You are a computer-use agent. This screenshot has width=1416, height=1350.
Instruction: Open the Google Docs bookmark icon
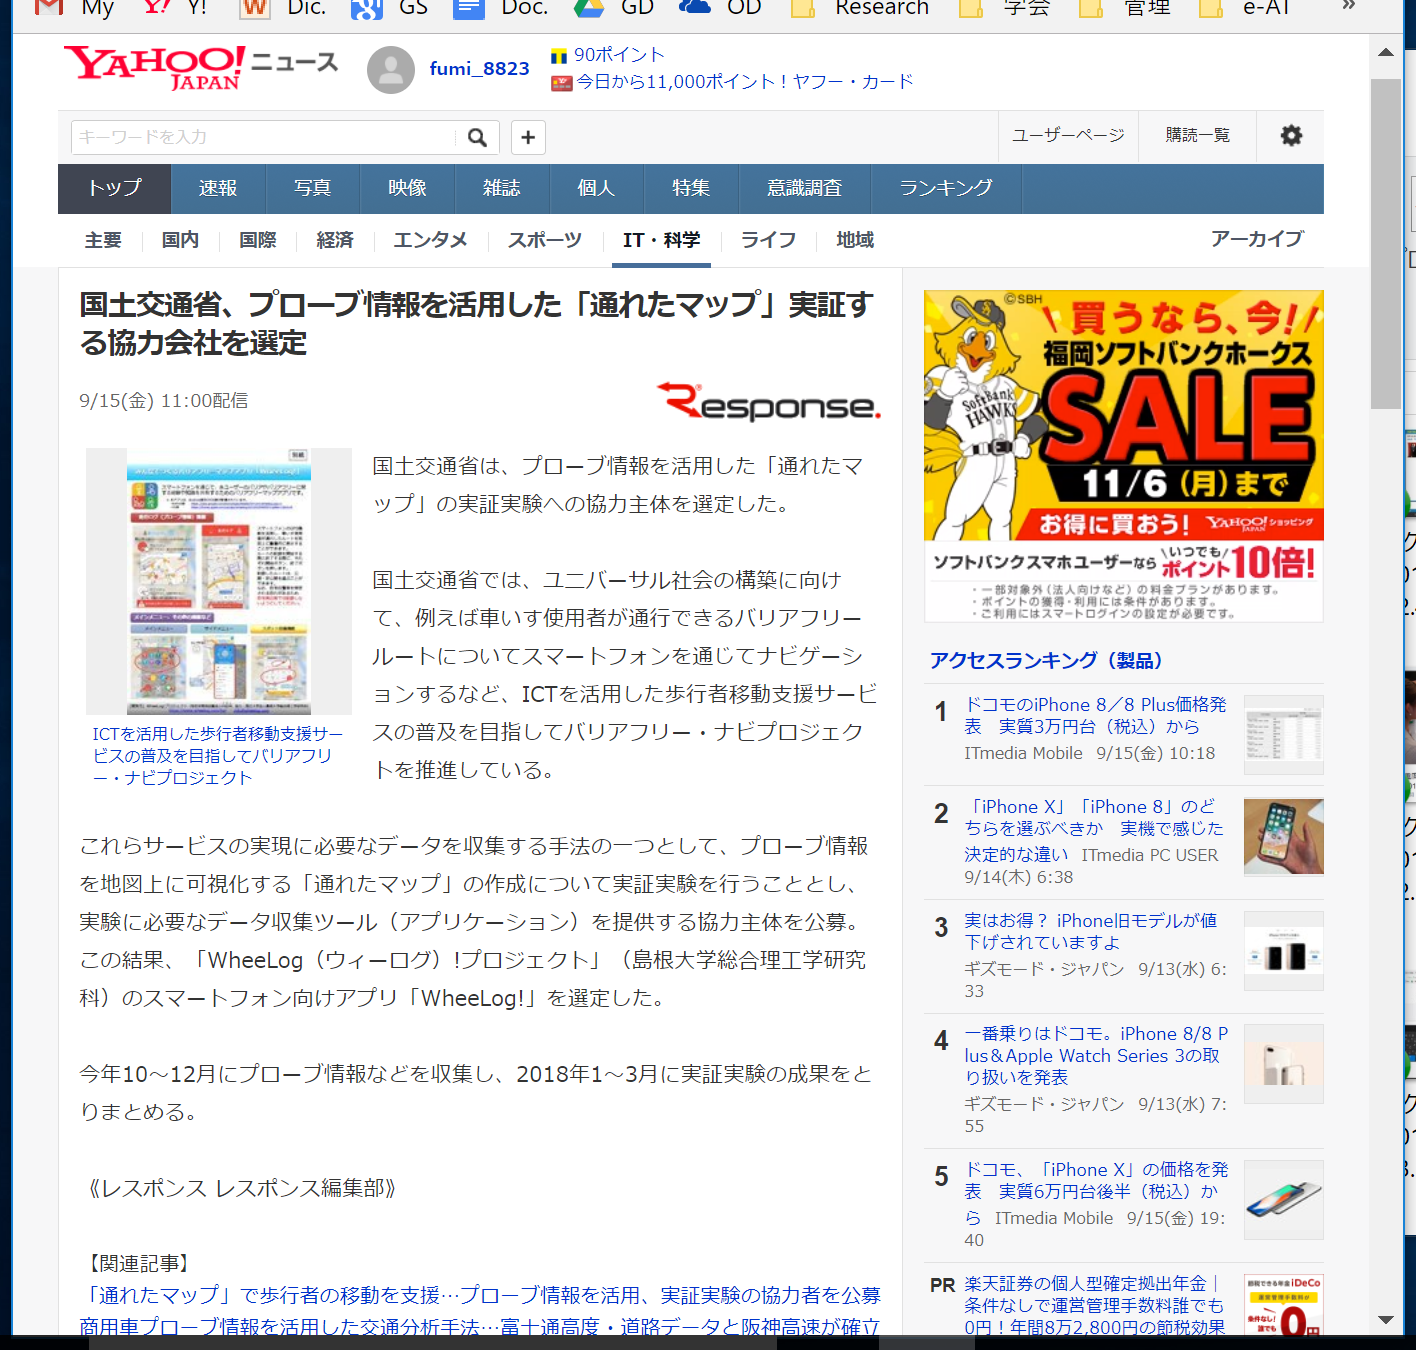tap(468, 7)
